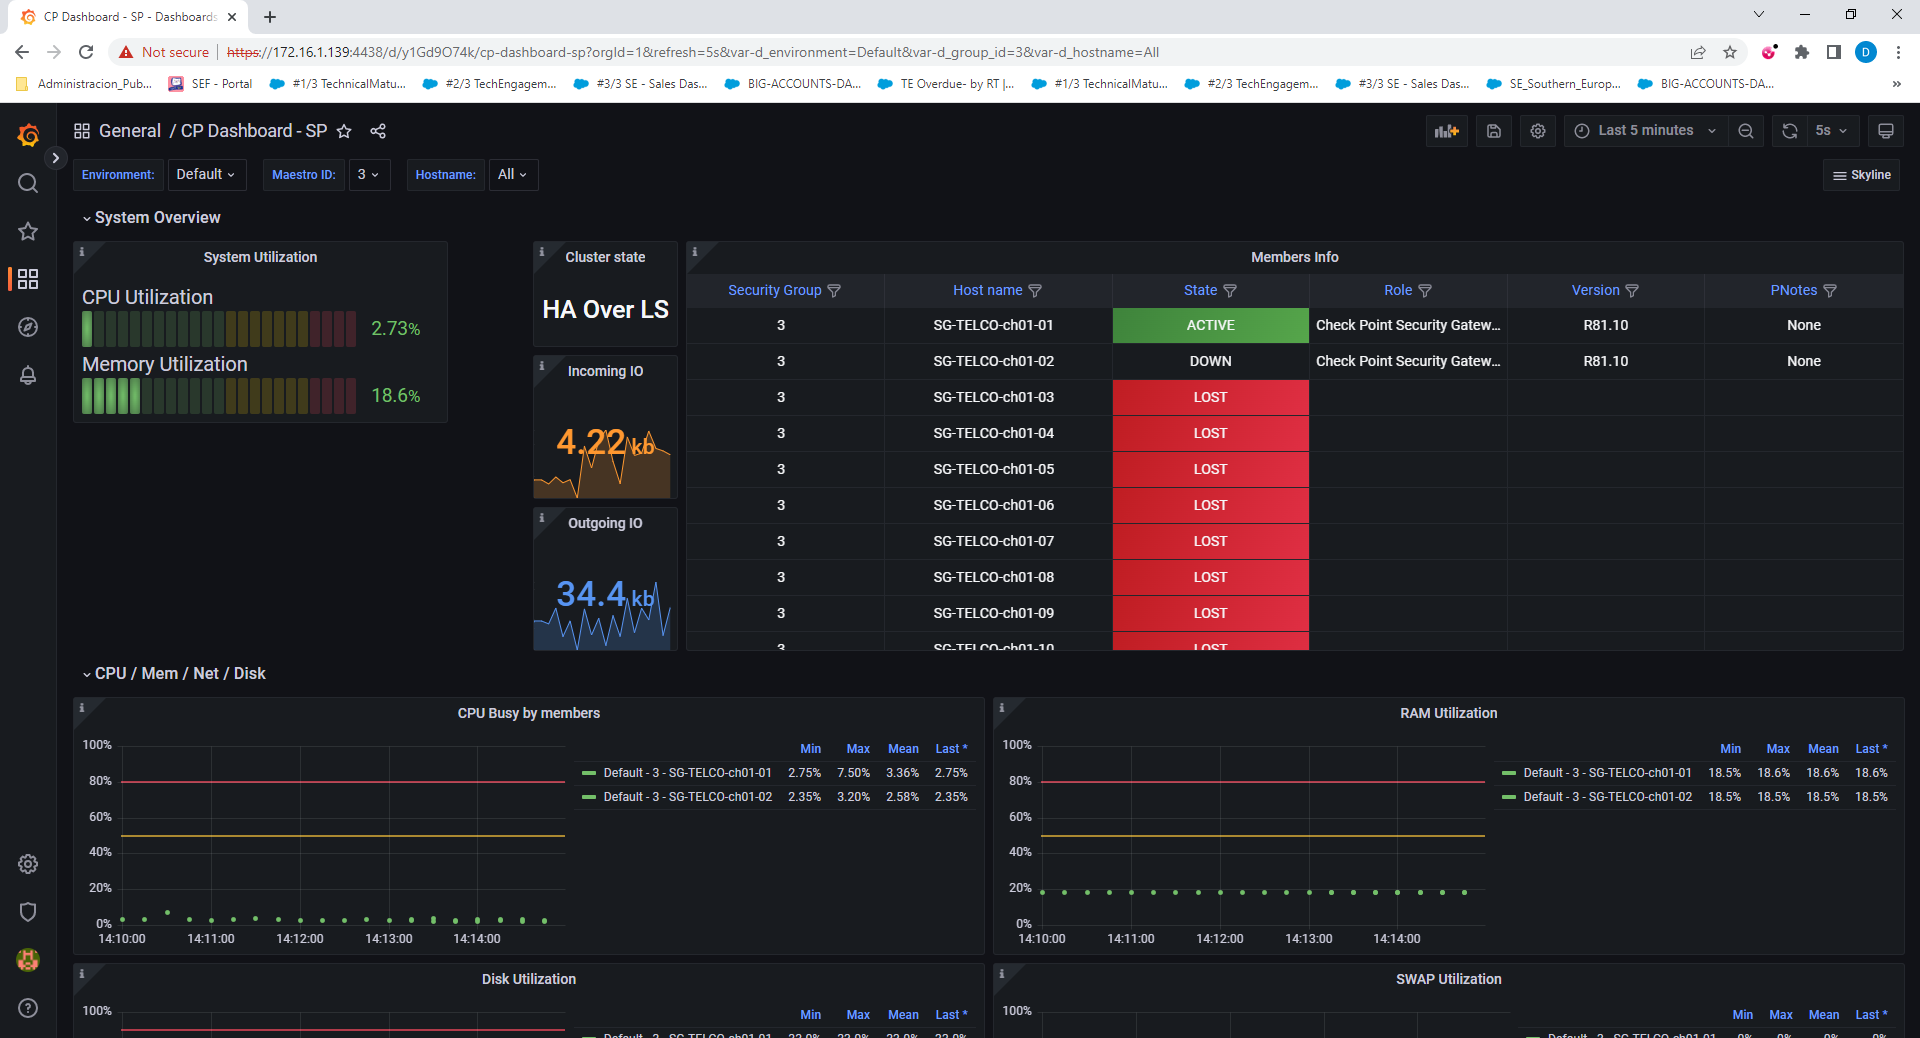Image resolution: width=1920 pixels, height=1038 pixels.
Task: Open the SEF - Portal bookmark
Action: click(211, 84)
